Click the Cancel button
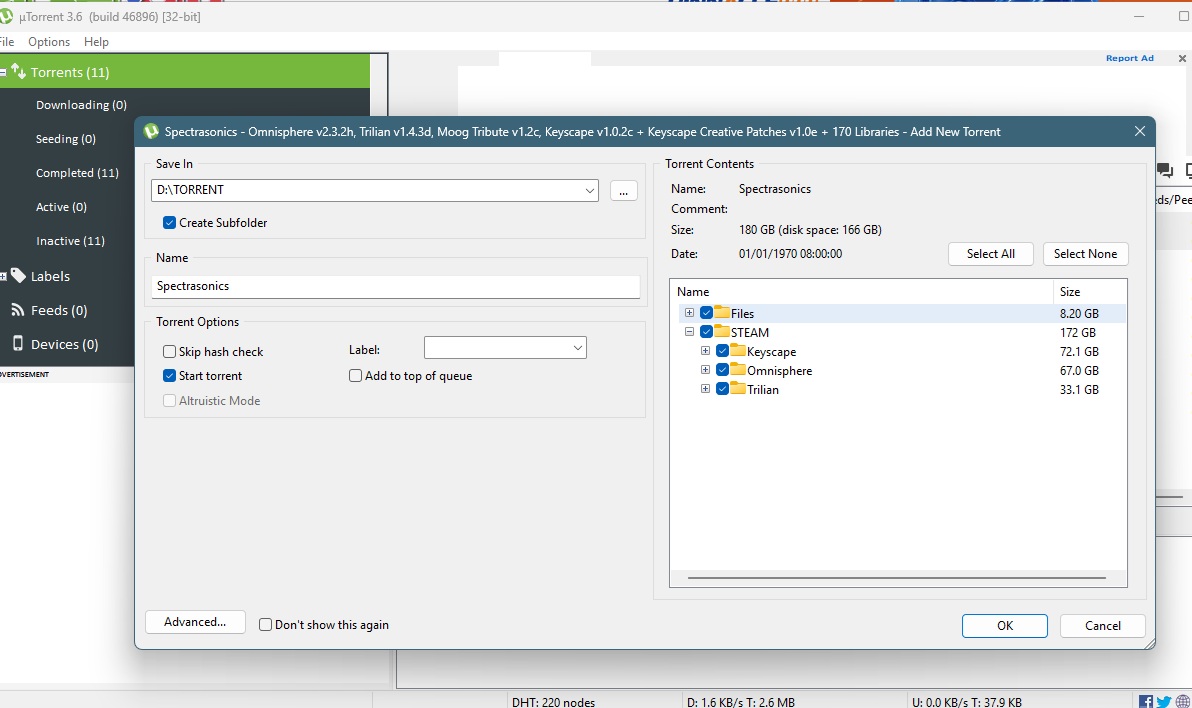This screenshot has width=1192, height=708. click(x=1102, y=625)
